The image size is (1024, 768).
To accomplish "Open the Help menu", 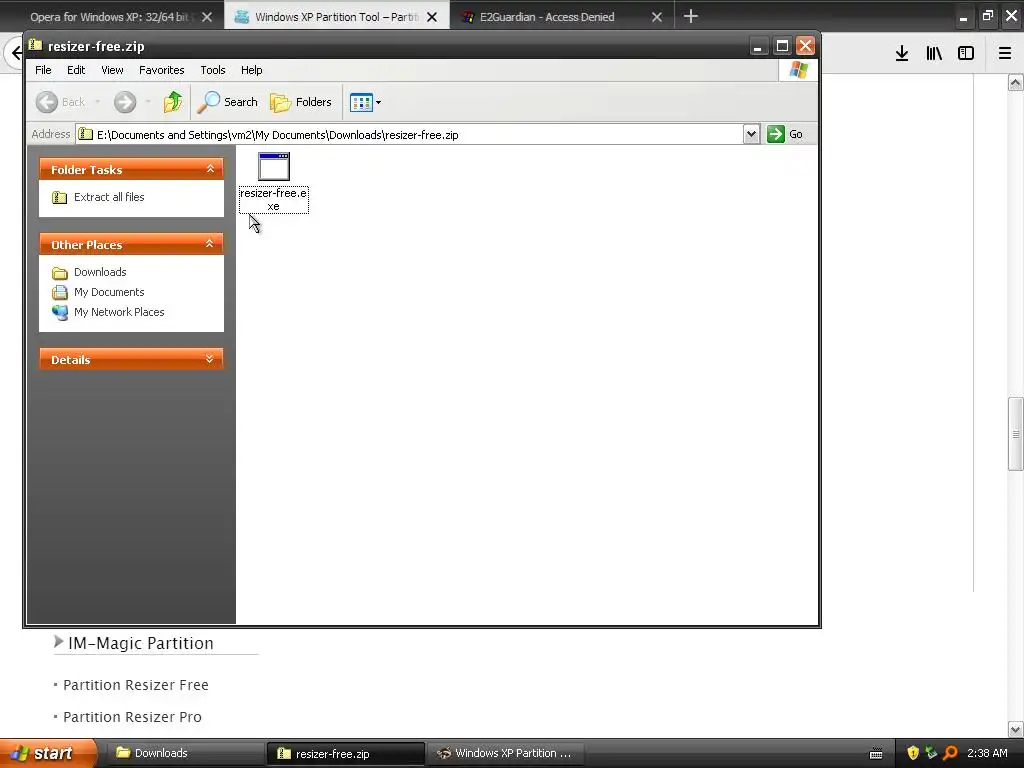I will pos(251,70).
